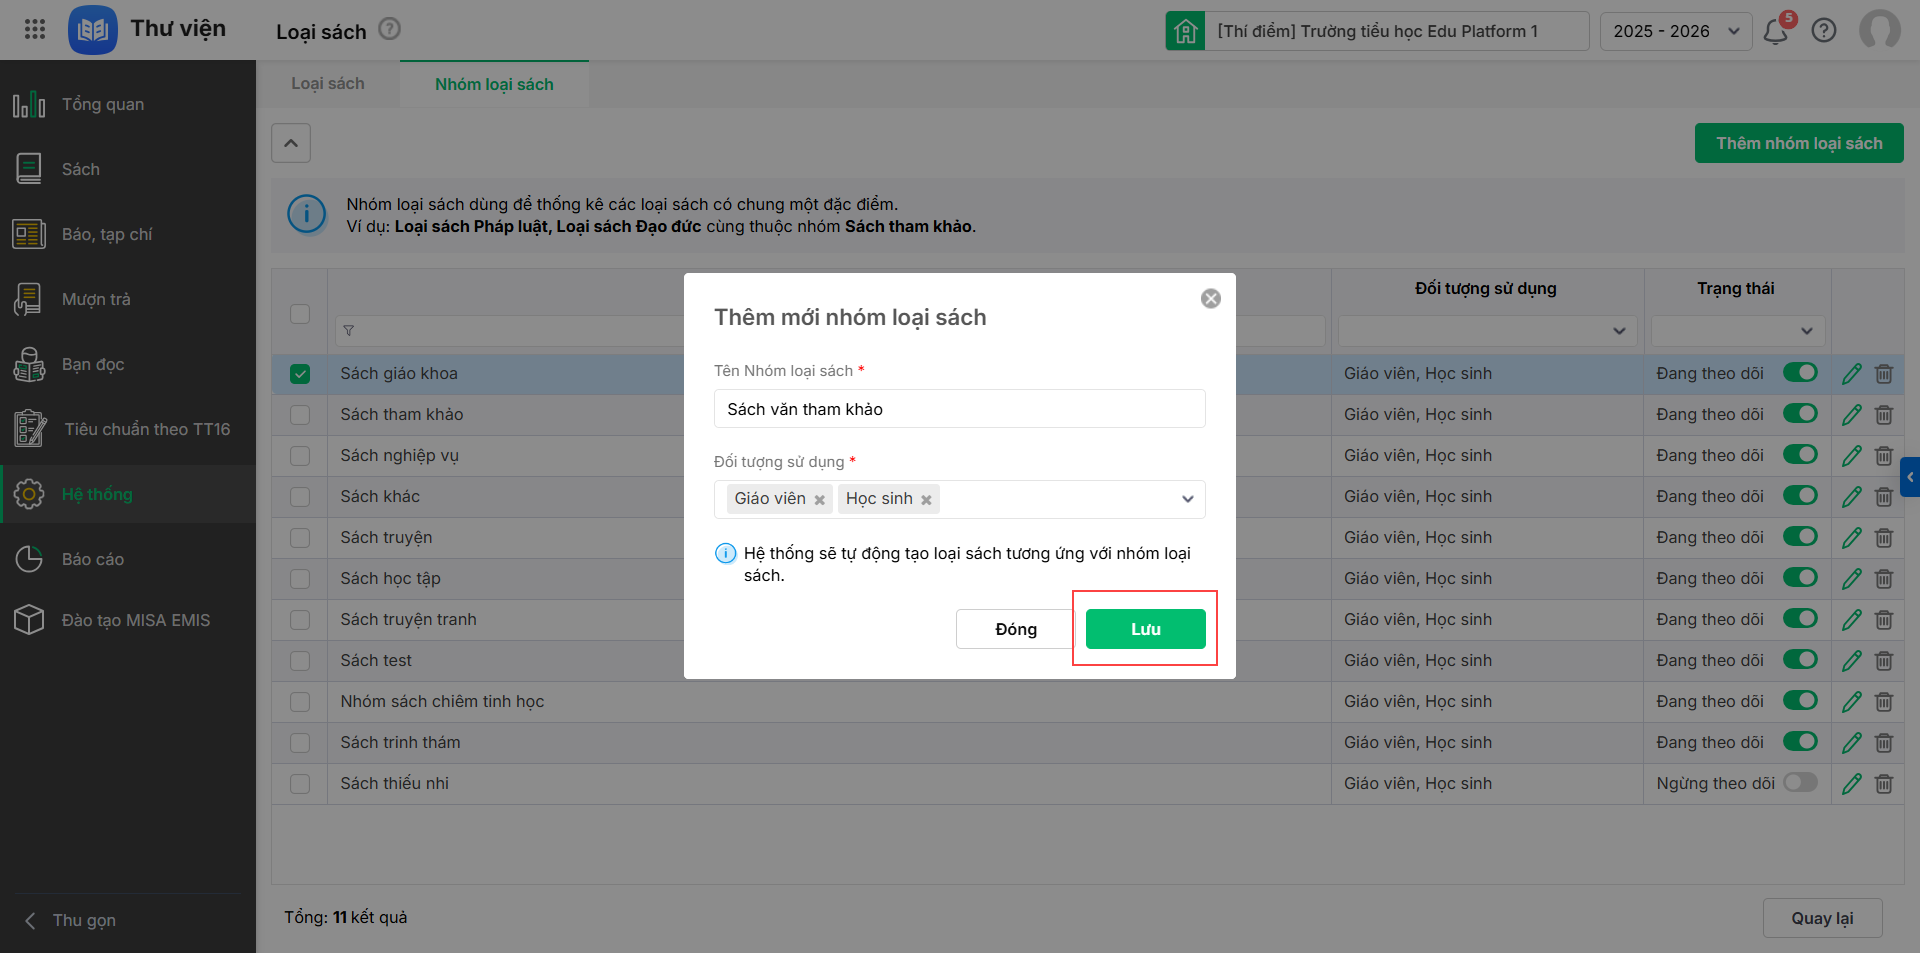Open Mượn trả in the sidebar
This screenshot has width=1920, height=953.
click(x=96, y=299)
